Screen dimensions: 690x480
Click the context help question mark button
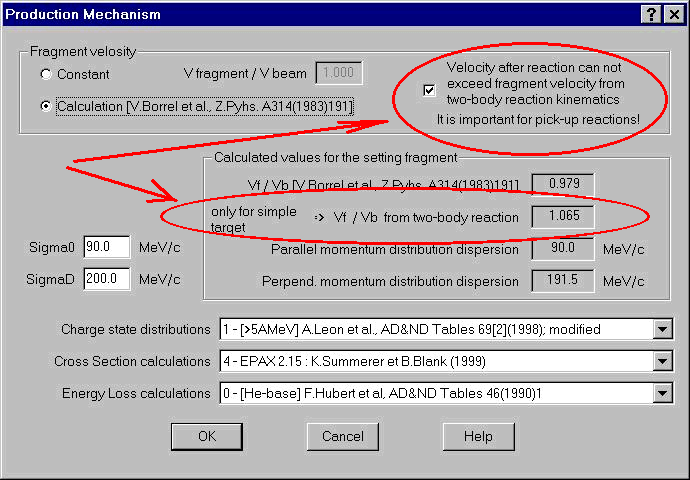(650, 14)
